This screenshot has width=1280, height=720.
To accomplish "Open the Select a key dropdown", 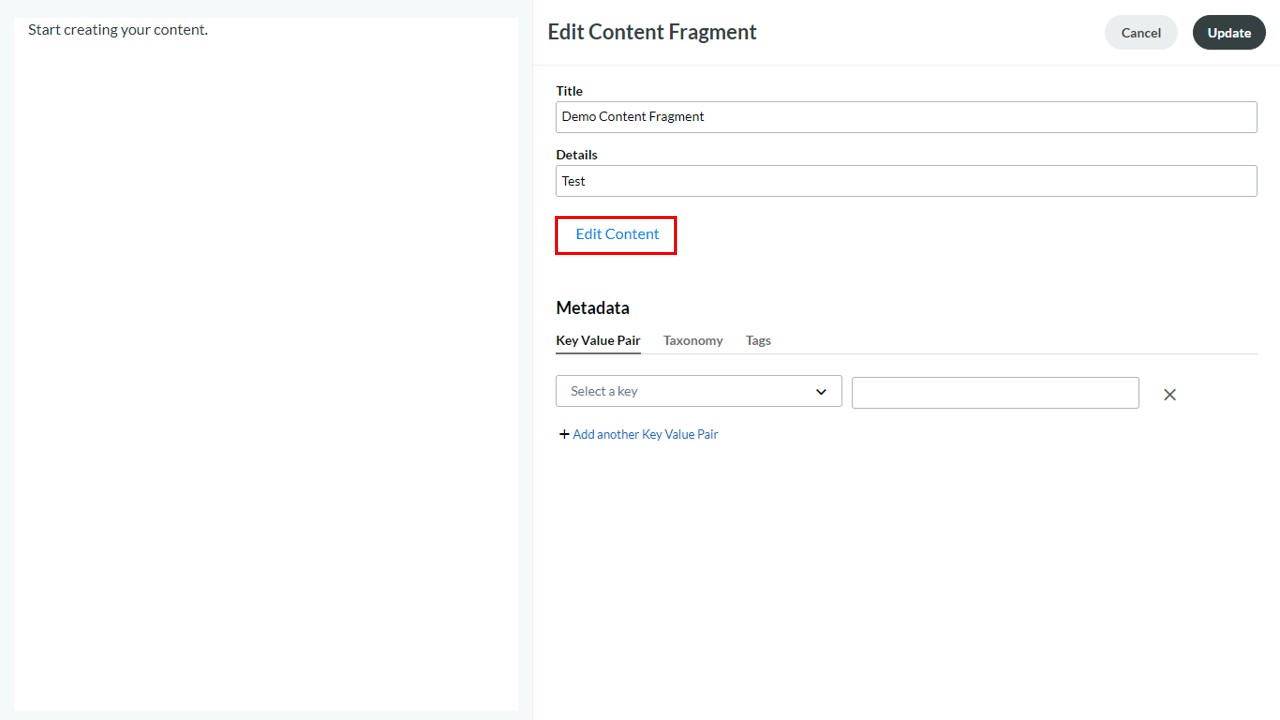I will click(x=698, y=391).
